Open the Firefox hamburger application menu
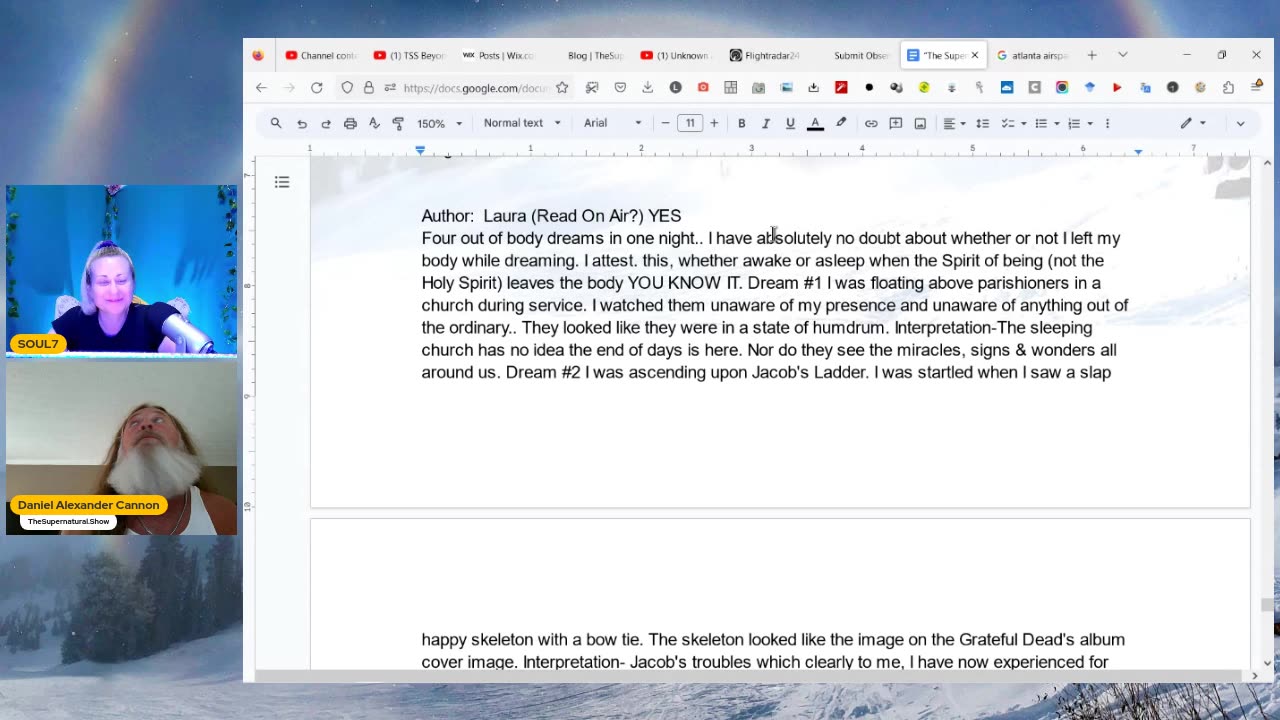This screenshot has width=1280, height=720. (1256, 88)
